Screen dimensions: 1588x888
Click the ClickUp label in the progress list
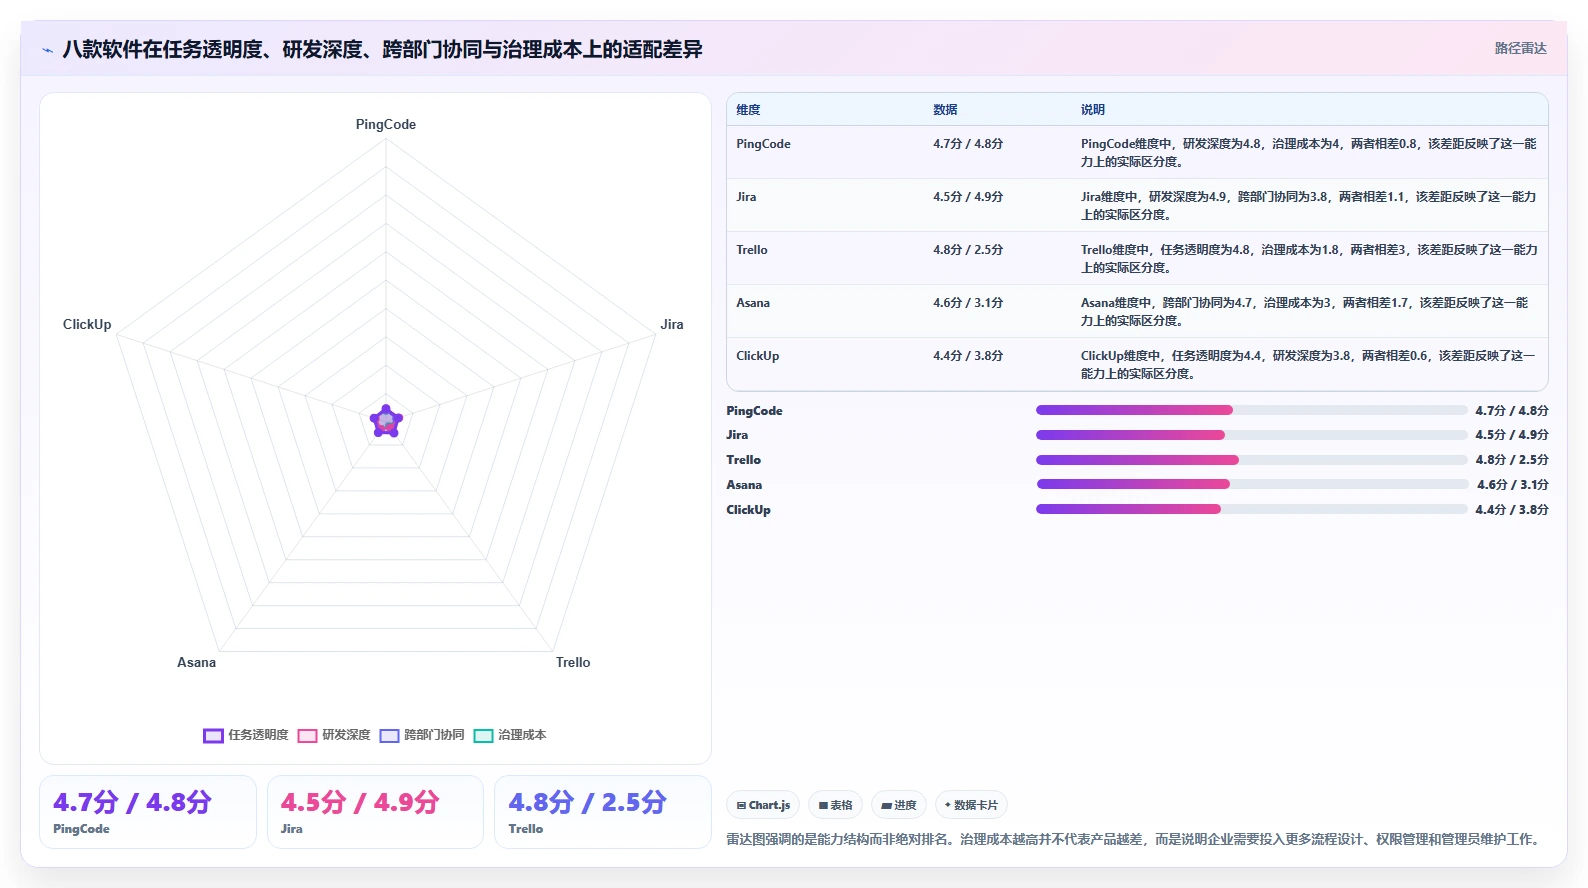[748, 510]
